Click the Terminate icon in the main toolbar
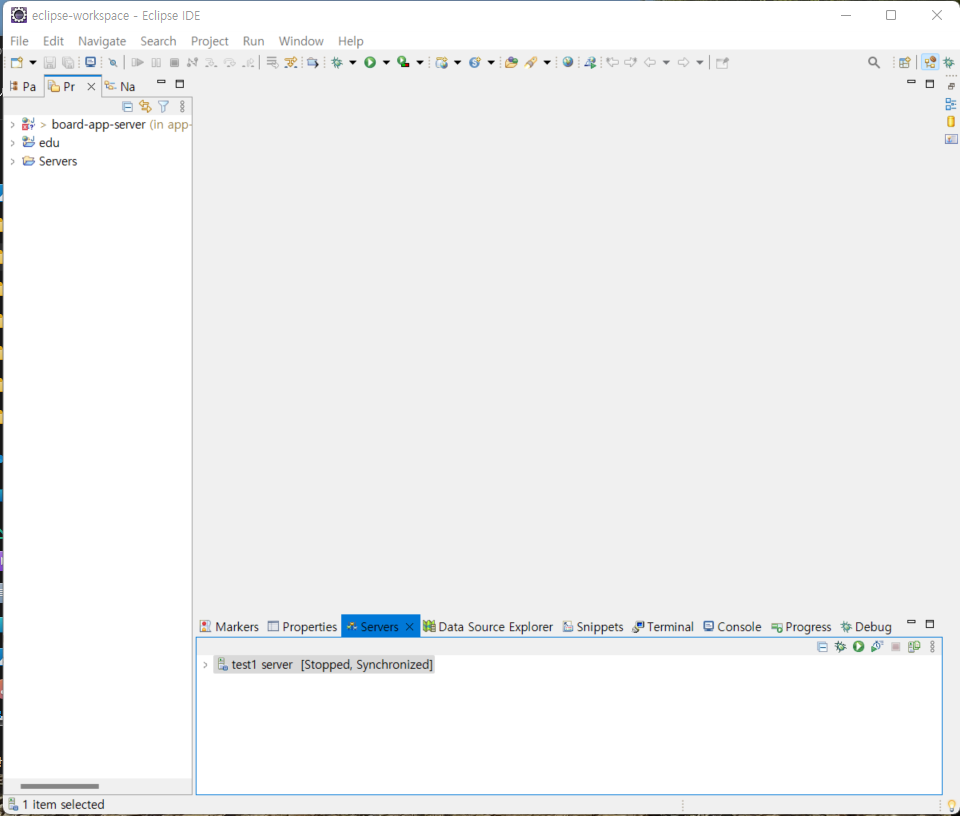The image size is (960, 816). pyautogui.click(x=174, y=62)
